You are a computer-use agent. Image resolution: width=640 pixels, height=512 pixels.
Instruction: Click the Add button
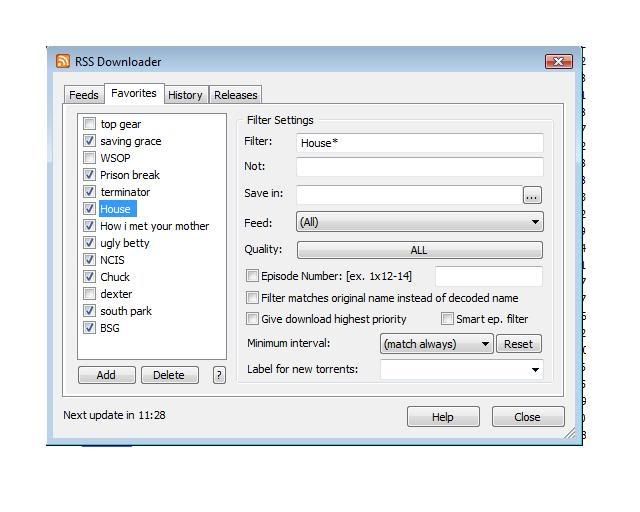[x=106, y=375]
